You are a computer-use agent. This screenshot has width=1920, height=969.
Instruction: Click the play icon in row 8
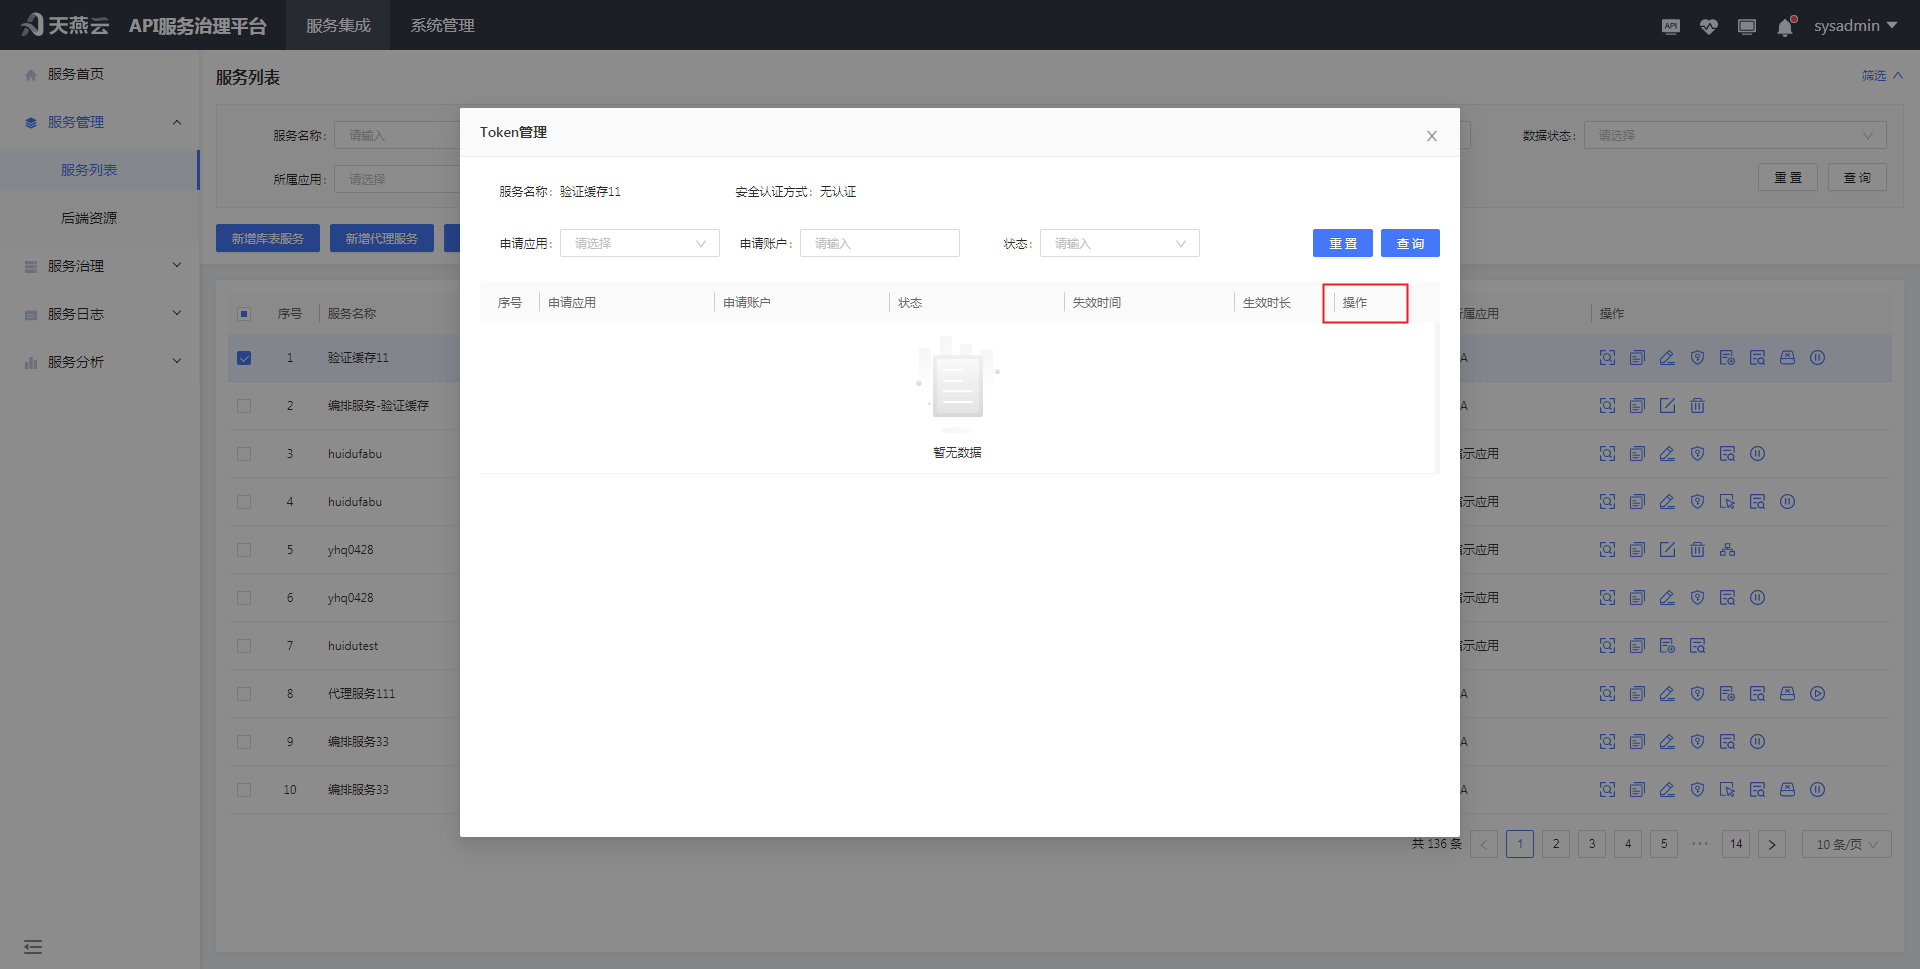(x=1817, y=694)
